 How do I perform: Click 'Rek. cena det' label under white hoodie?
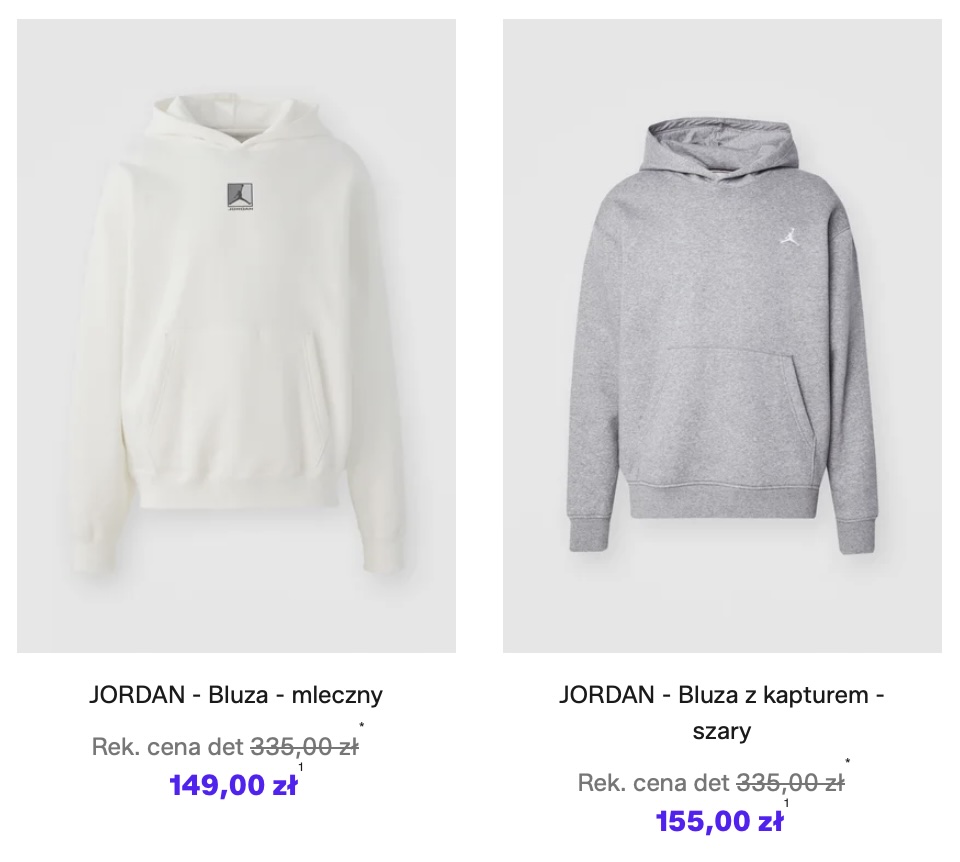point(169,747)
